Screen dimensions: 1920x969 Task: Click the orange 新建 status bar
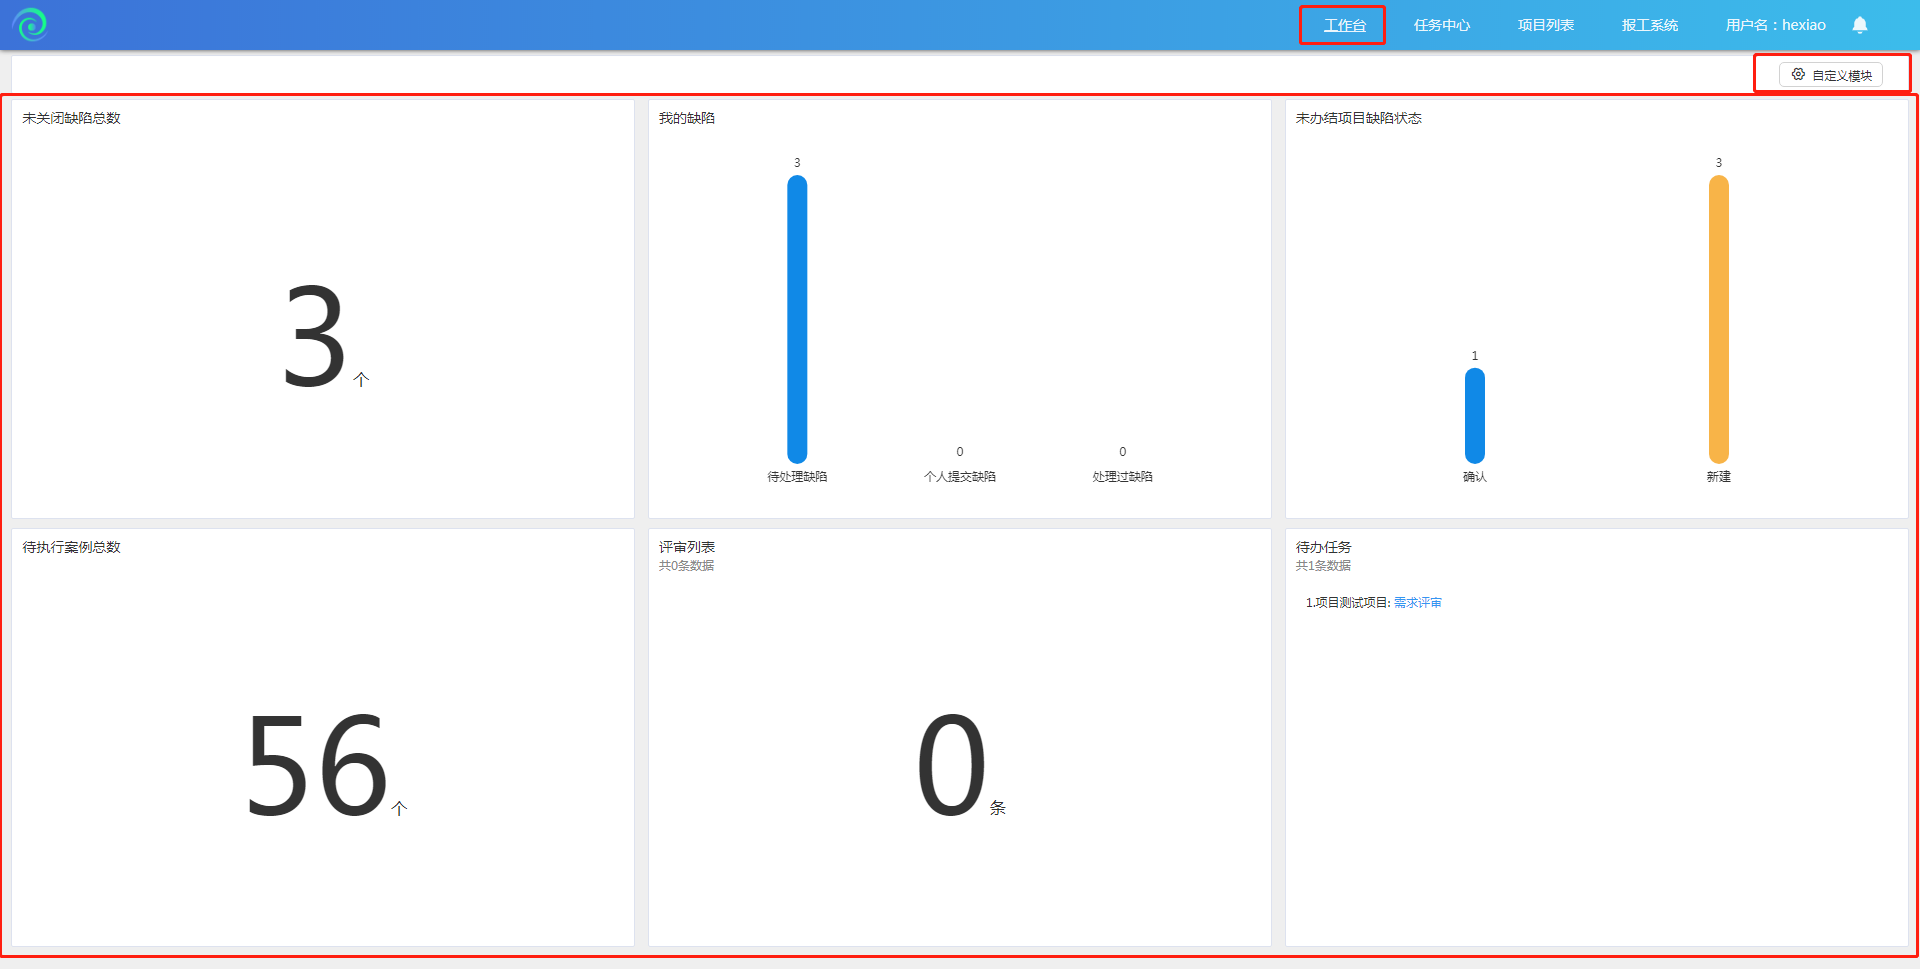(1718, 319)
